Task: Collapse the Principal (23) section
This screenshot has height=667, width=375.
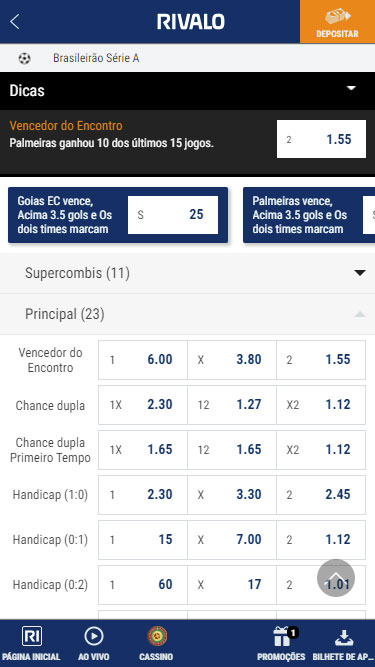Action: tap(188, 314)
